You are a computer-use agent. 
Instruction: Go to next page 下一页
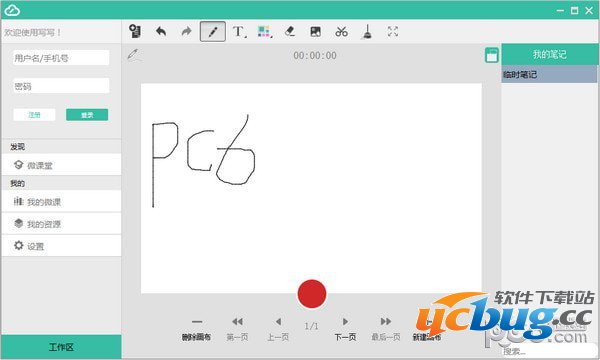point(345,329)
